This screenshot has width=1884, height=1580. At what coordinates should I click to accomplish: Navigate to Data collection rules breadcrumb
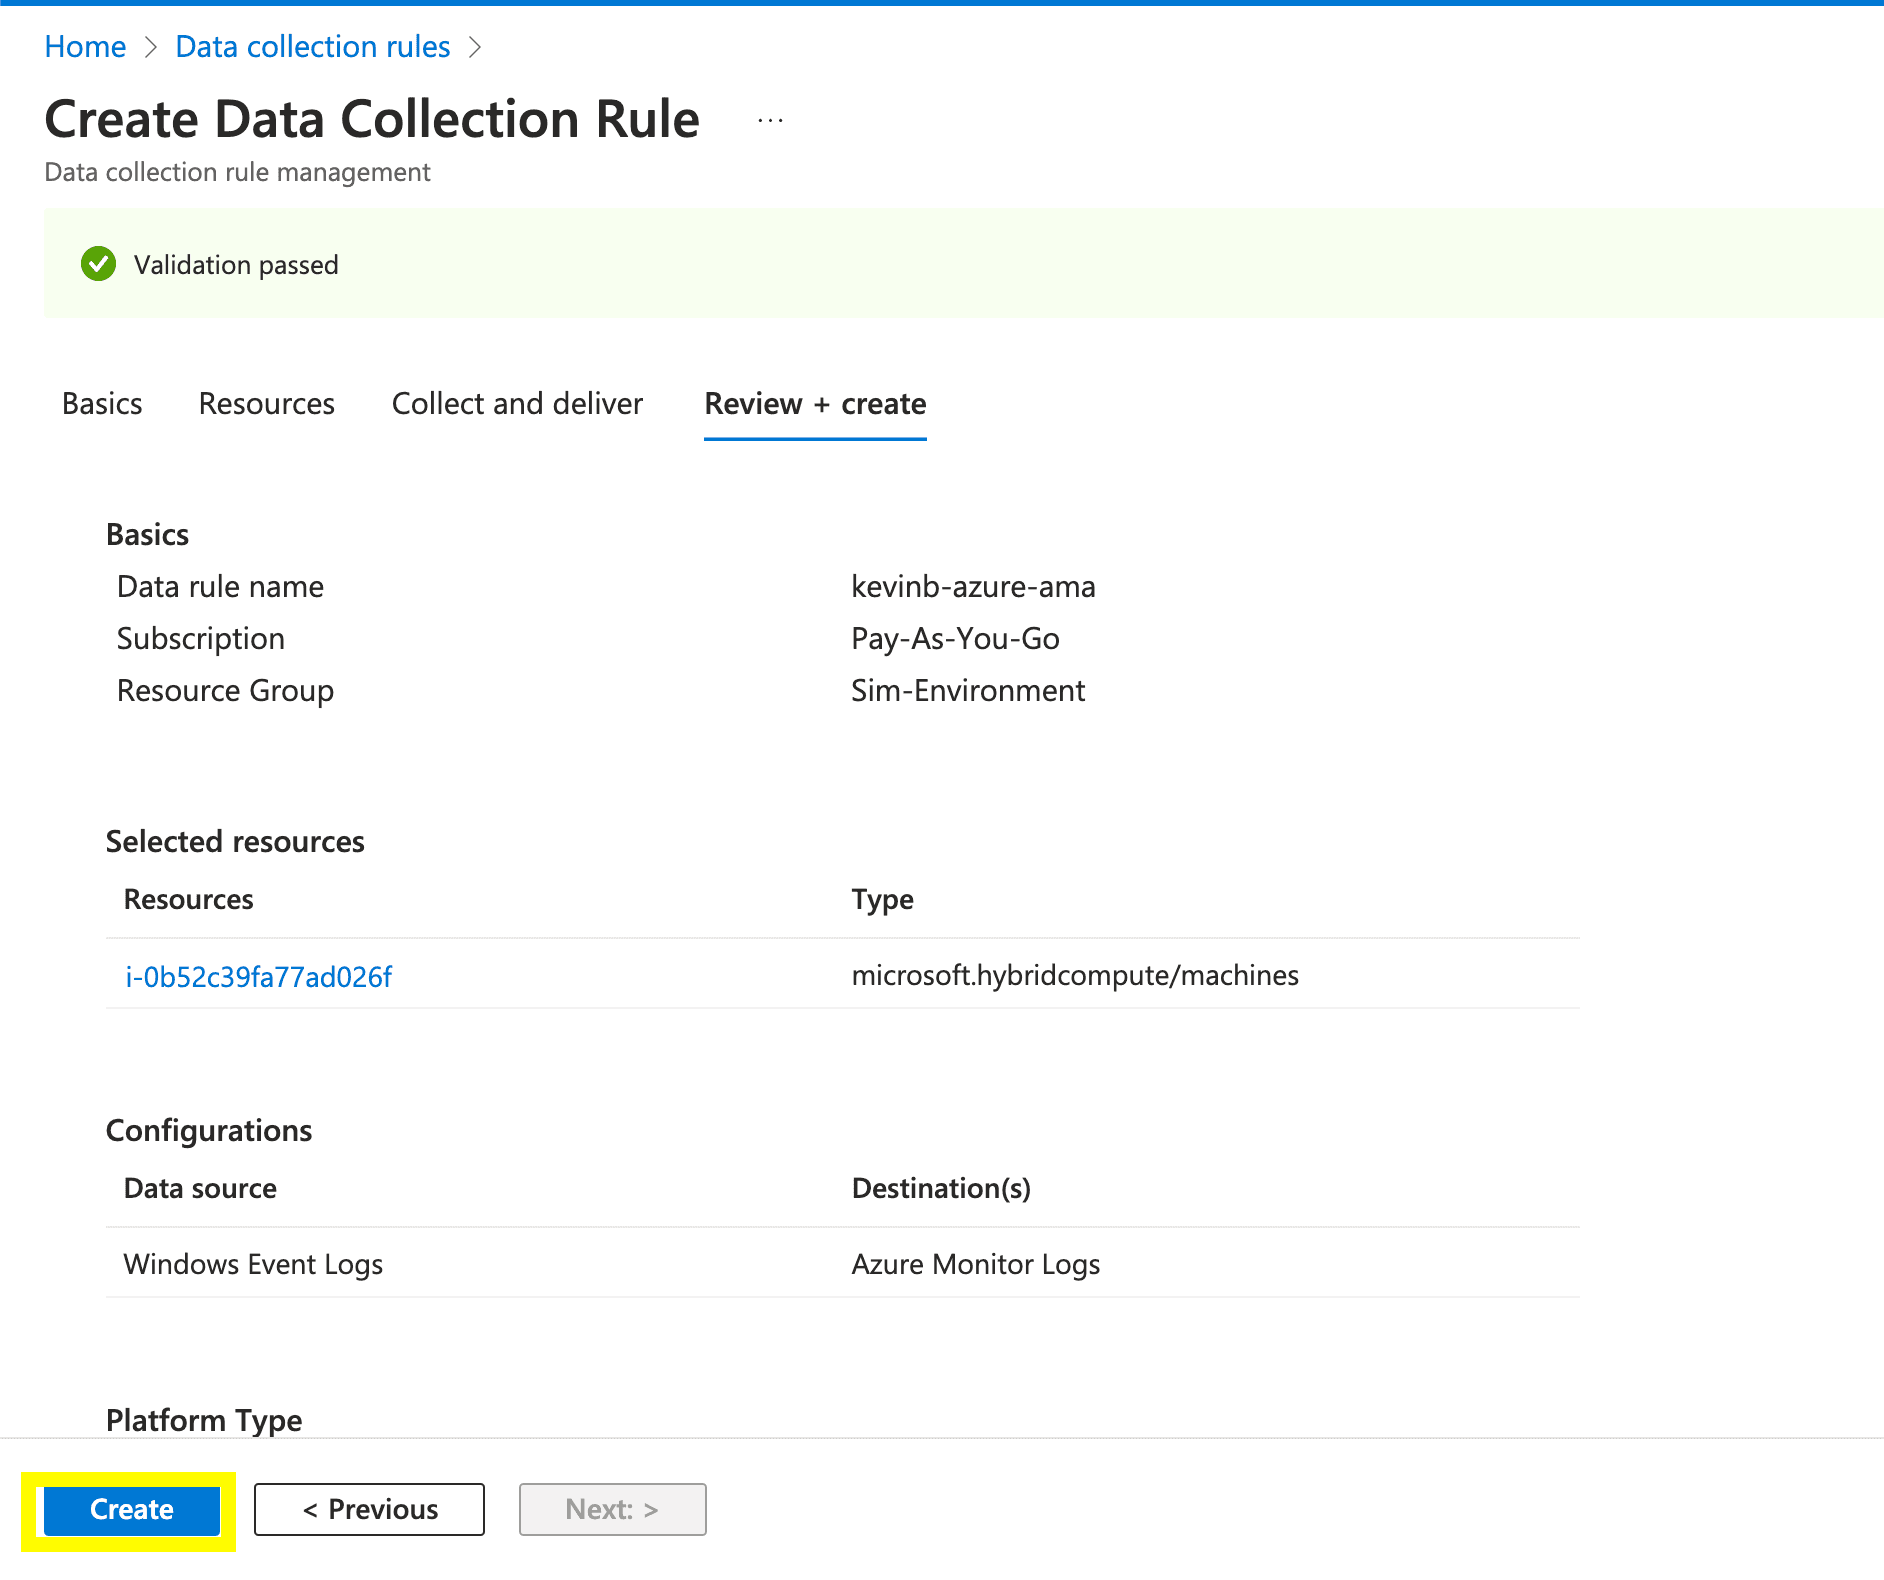pyautogui.click(x=312, y=47)
